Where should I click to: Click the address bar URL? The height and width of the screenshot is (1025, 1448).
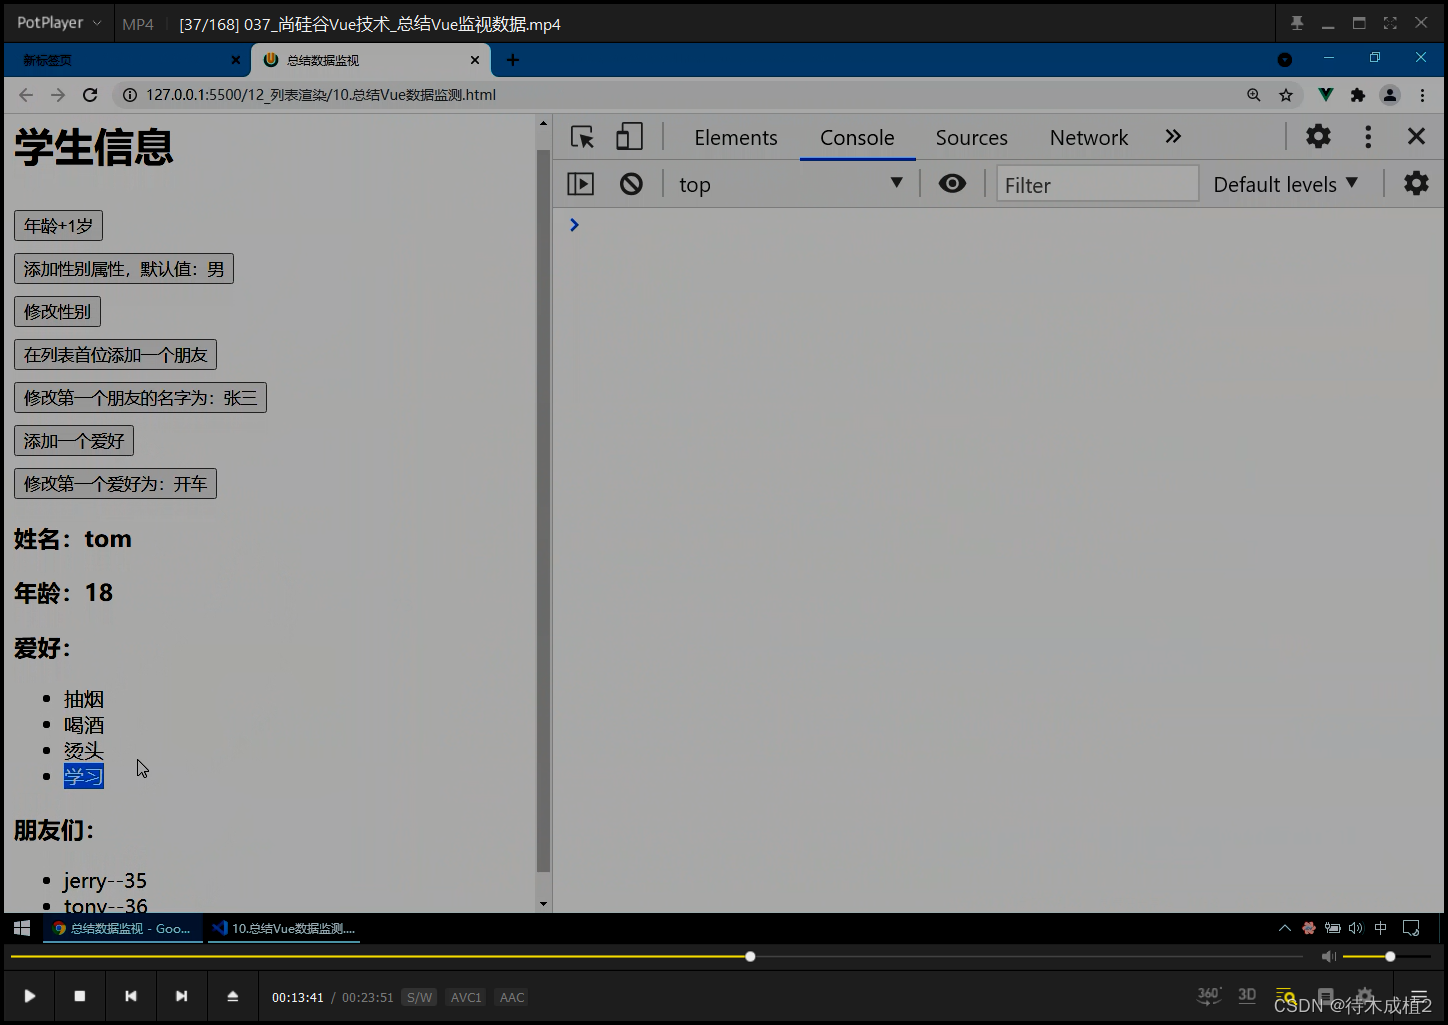tap(321, 95)
